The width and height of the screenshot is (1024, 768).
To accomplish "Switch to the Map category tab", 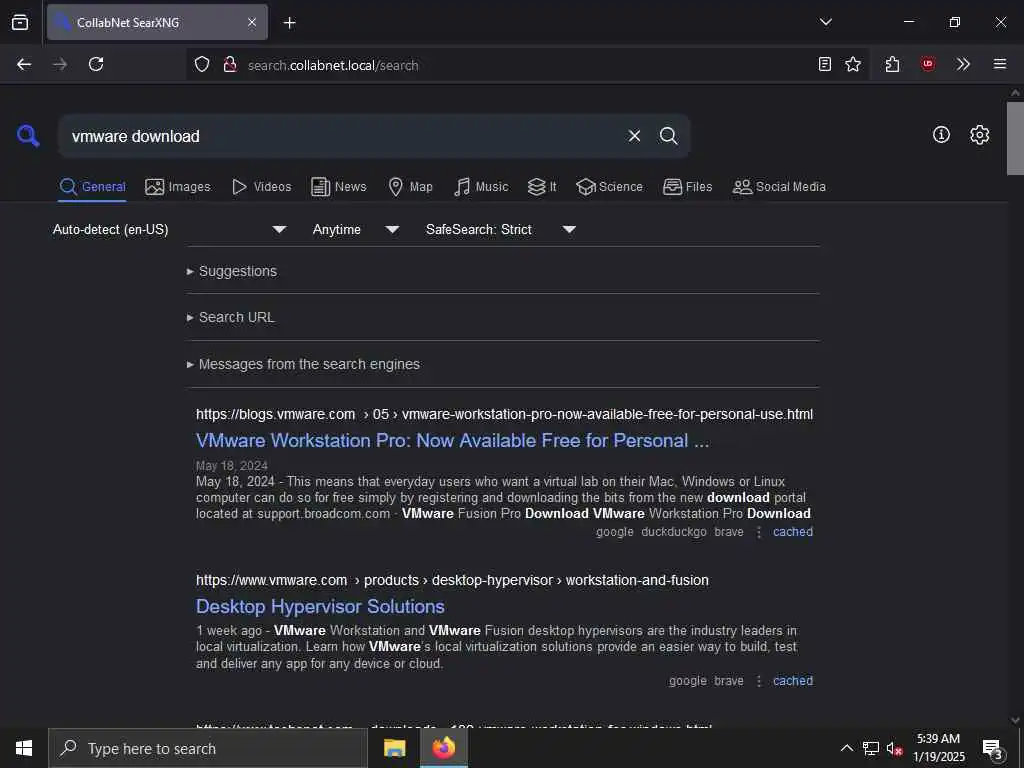I will click(x=410, y=187).
